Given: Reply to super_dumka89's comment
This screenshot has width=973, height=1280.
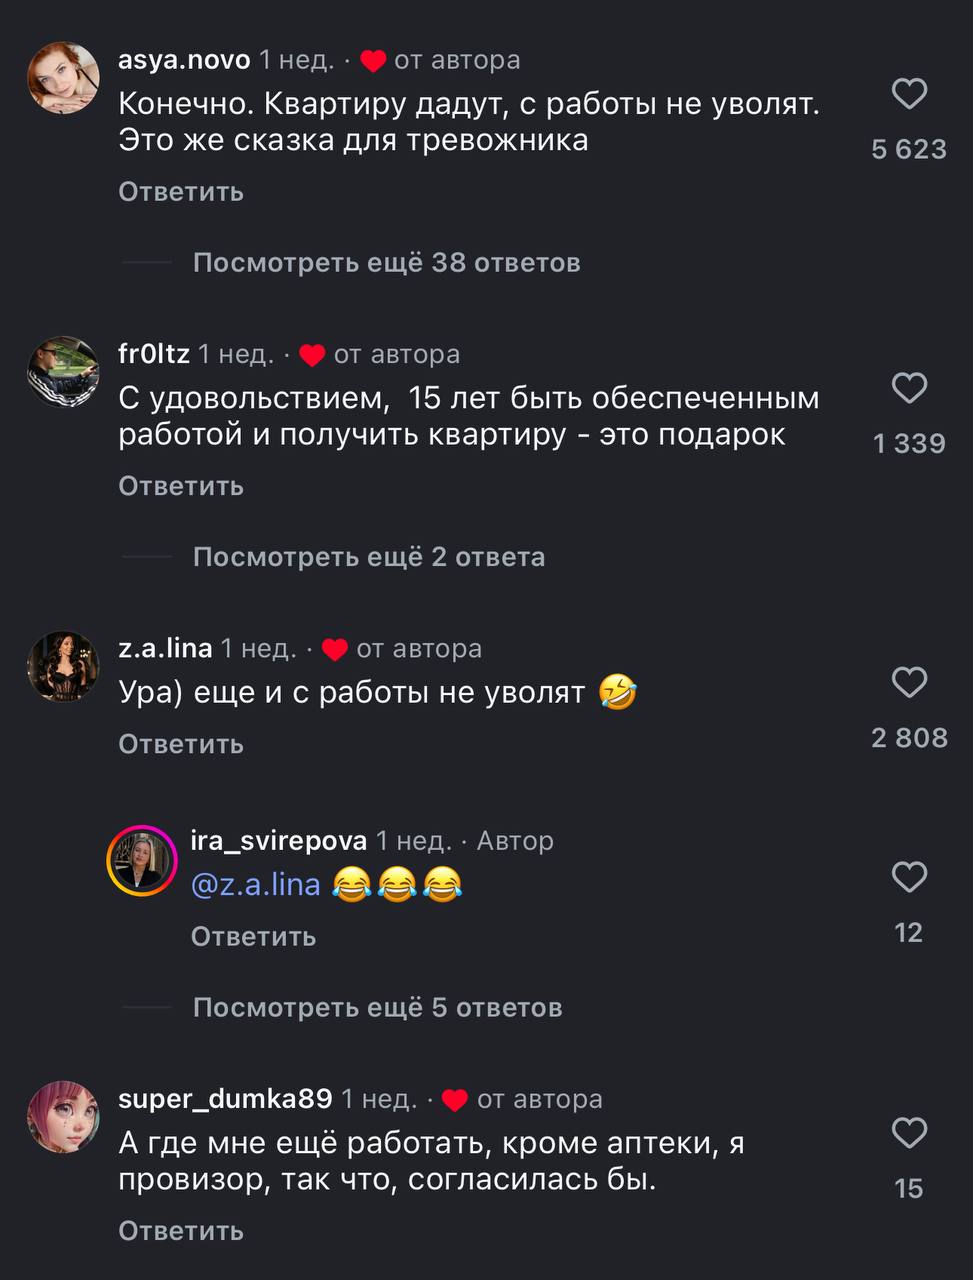Looking at the screenshot, I should [181, 1230].
